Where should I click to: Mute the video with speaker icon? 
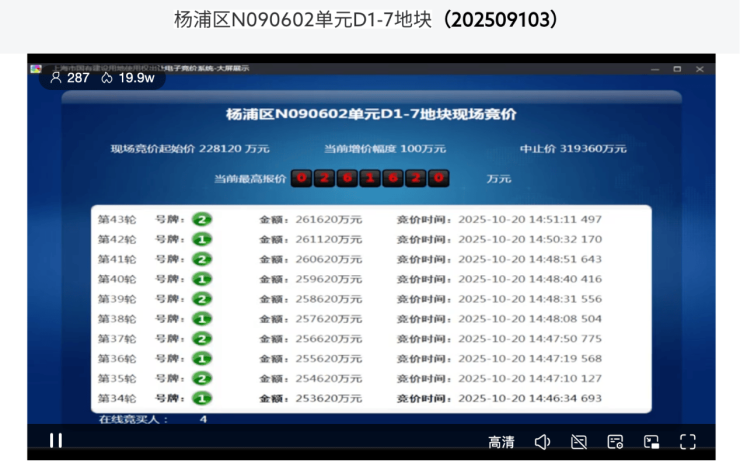coord(542,442)
